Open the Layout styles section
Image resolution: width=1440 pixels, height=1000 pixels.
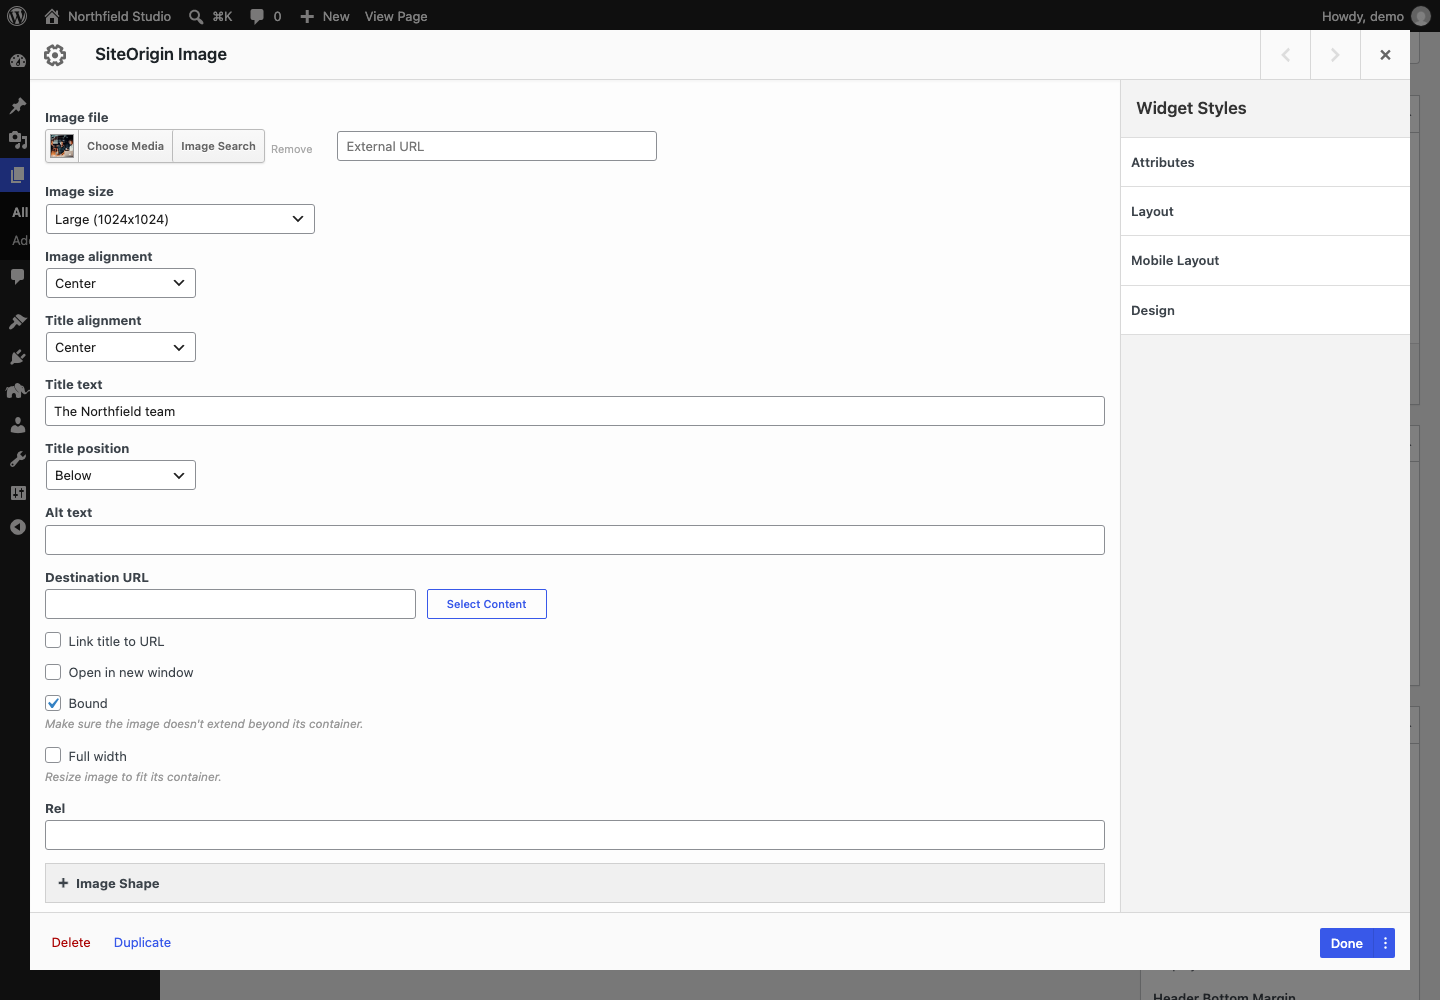(1265, 211)
